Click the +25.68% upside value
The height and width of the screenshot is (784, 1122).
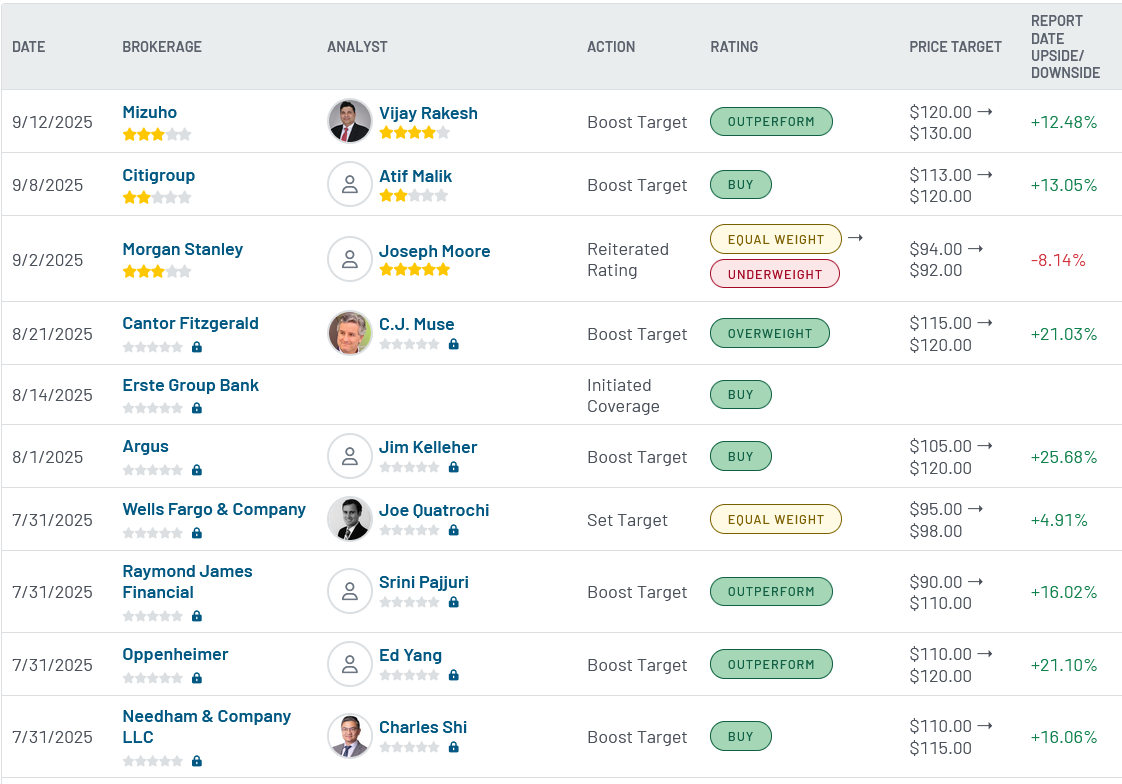tap(1063, 457)
